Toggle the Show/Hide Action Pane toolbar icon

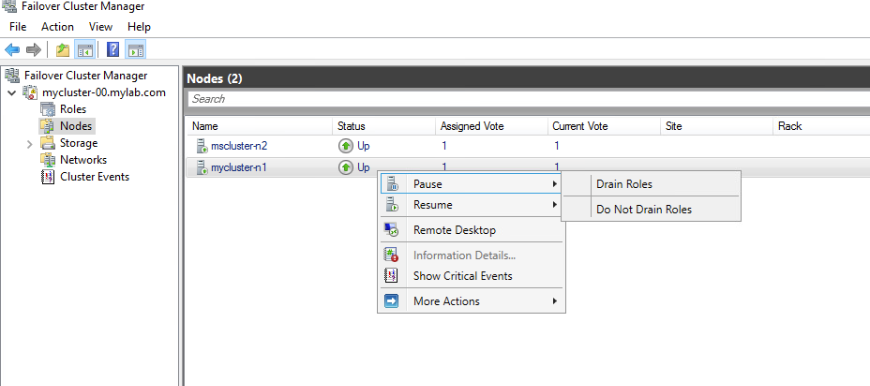coord(135,50)
